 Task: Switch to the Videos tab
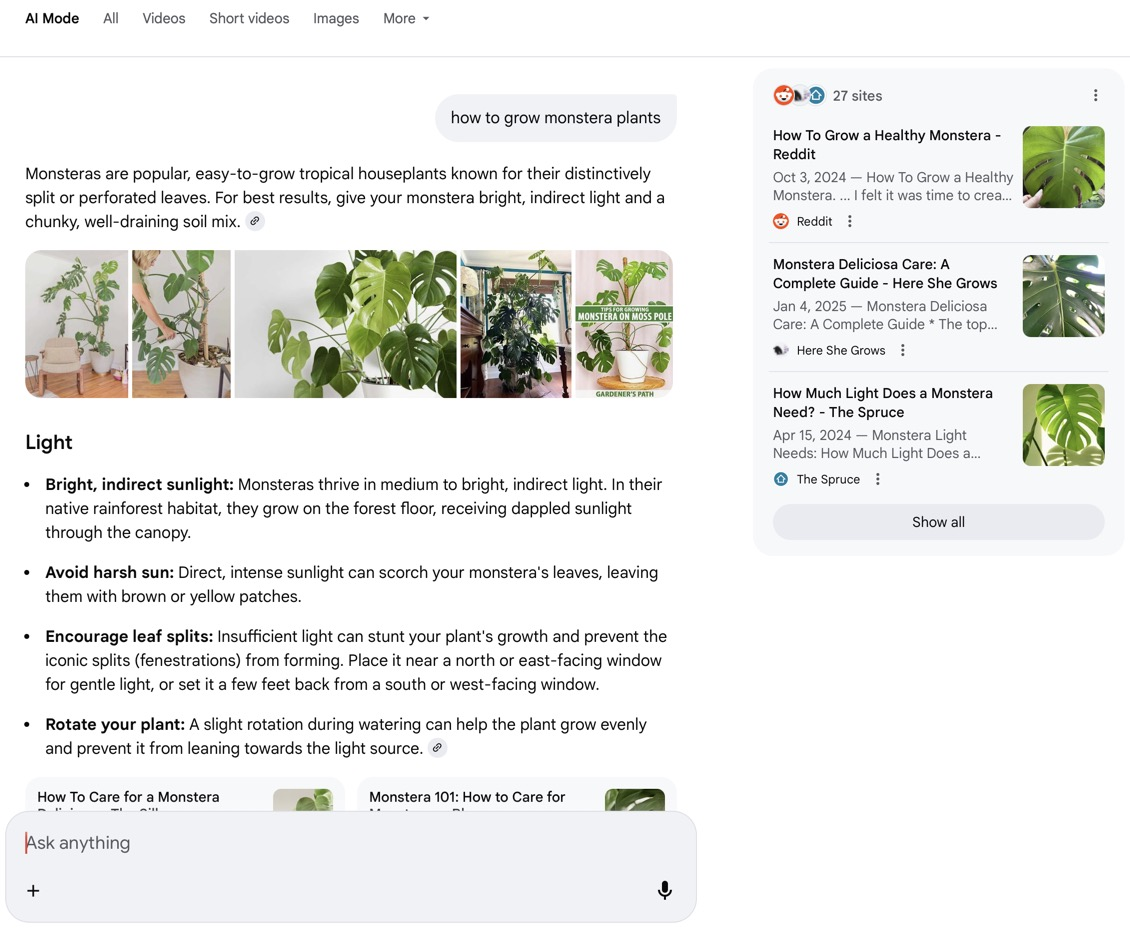[x=164, y=19]
